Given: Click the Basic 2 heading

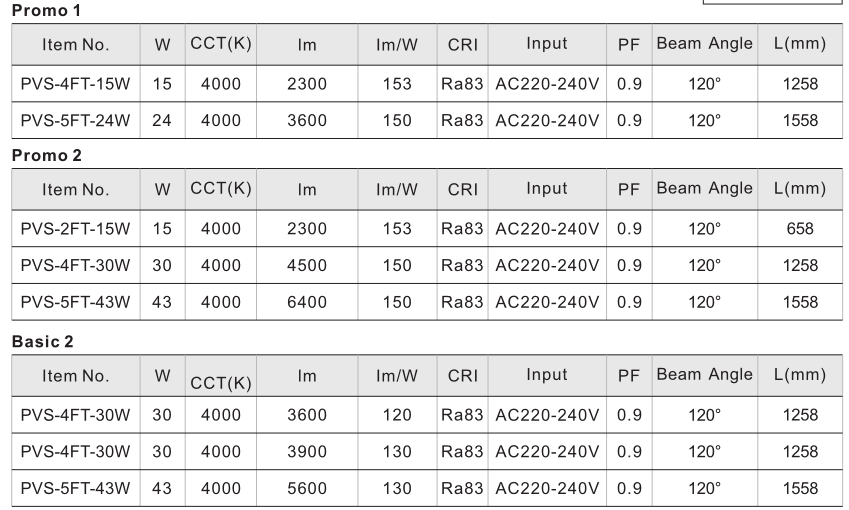Looking at the screenshot, I should point(43,342).
